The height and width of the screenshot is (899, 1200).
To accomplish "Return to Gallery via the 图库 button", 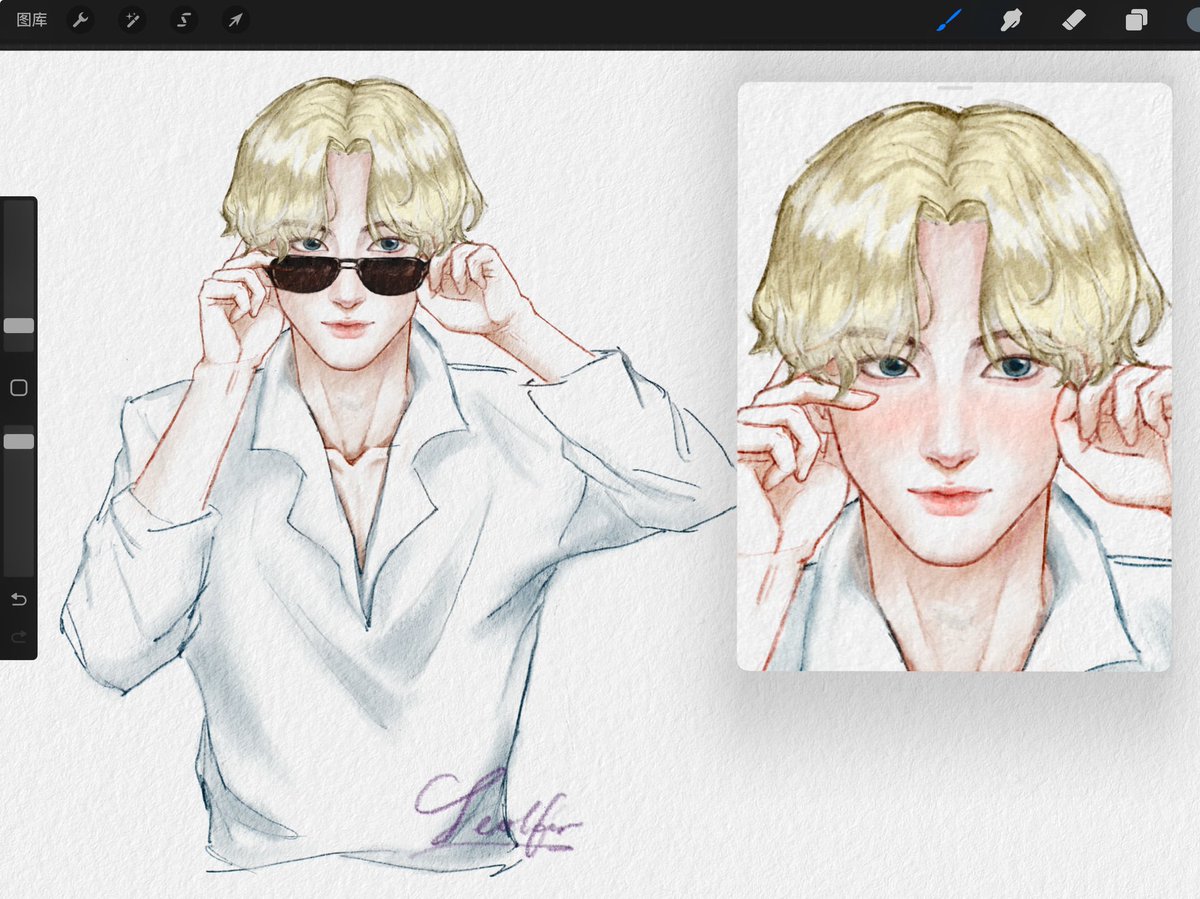I will click(x=31, y=19).
